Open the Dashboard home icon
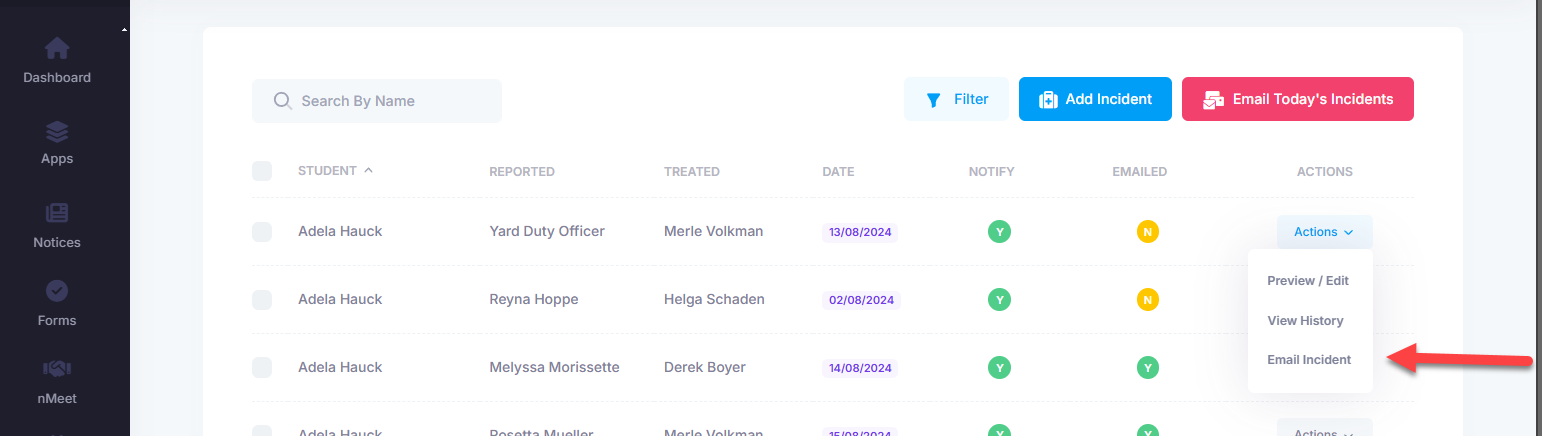1542x436 pixels. 57,49
